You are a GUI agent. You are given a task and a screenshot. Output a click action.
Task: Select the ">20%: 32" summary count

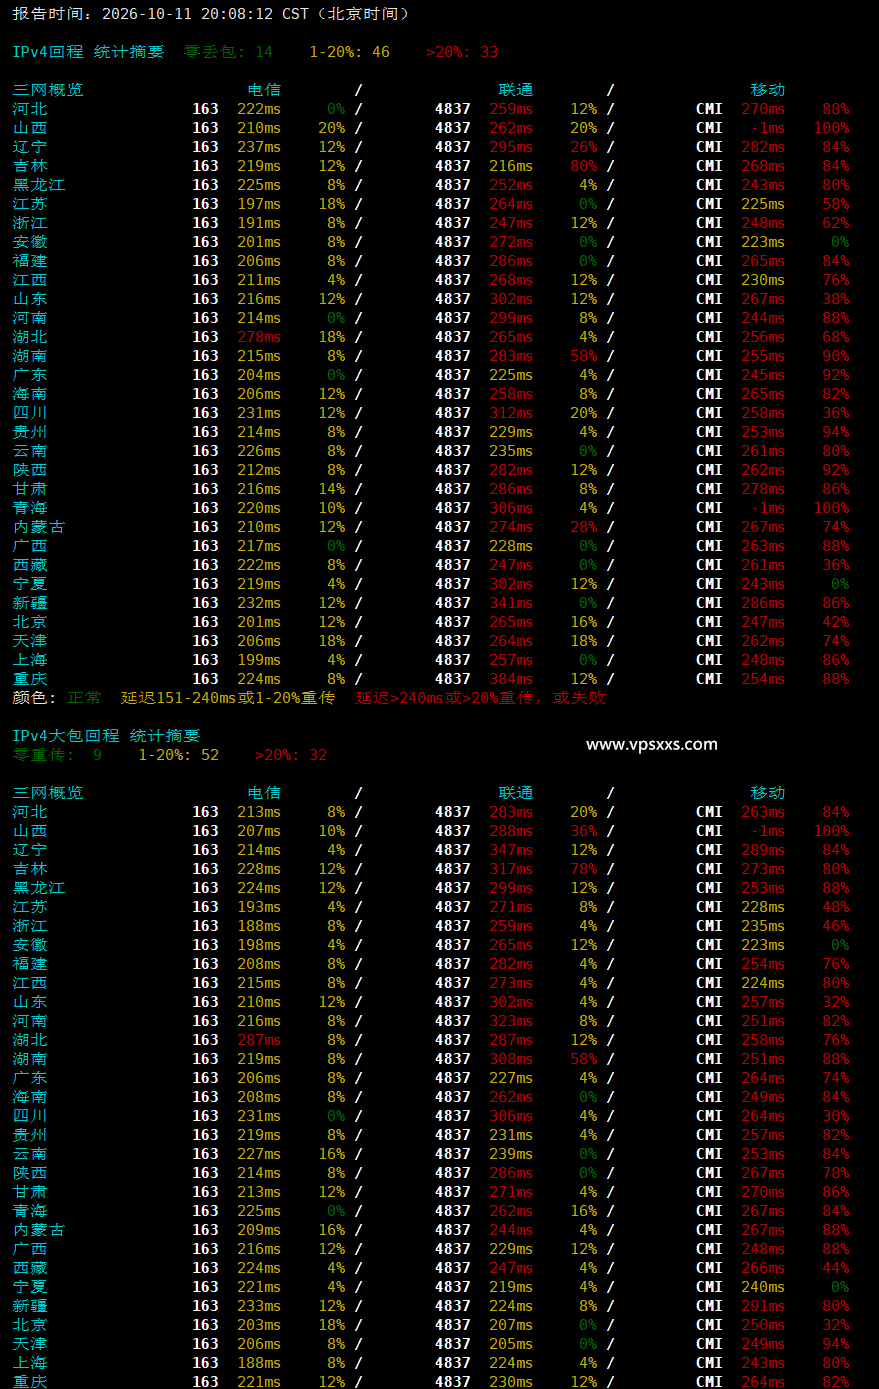(x=291, y=755)
